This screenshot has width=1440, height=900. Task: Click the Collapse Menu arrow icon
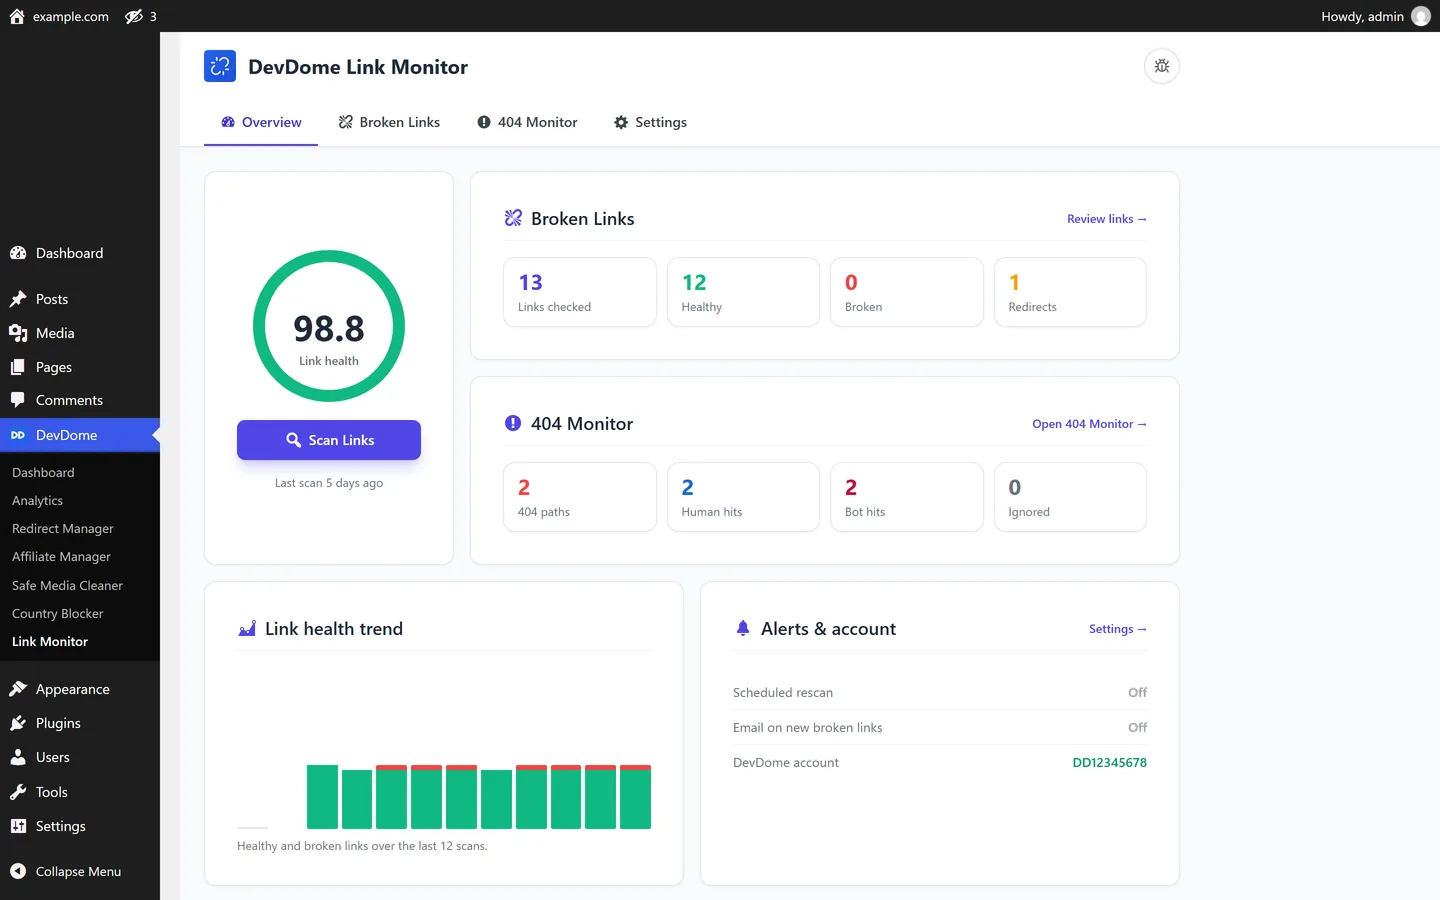click(18, 871)
